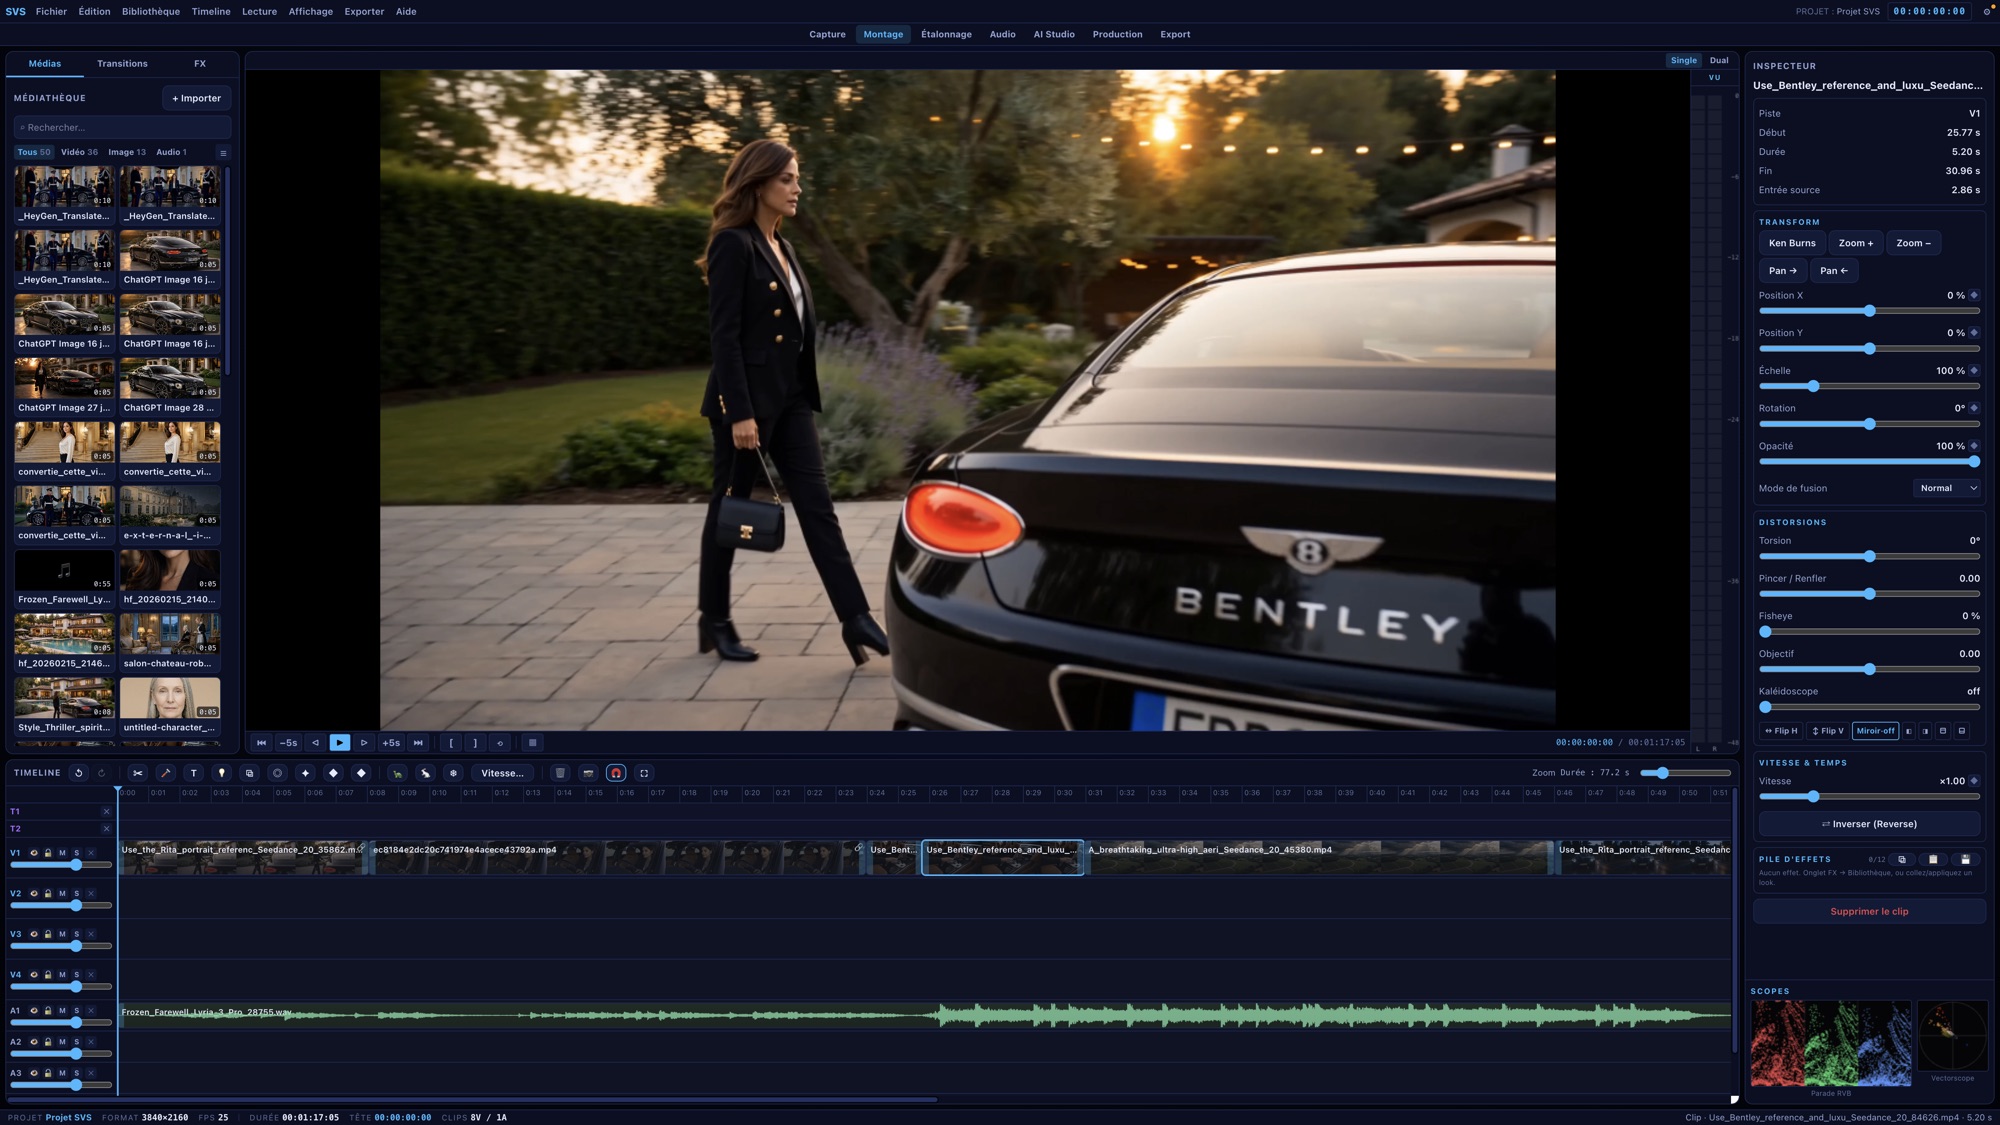Click the filmstrip icon beside the trash
Image resolution: width=2000 pixels, height=1125 pixels.
tap(588, 773)
